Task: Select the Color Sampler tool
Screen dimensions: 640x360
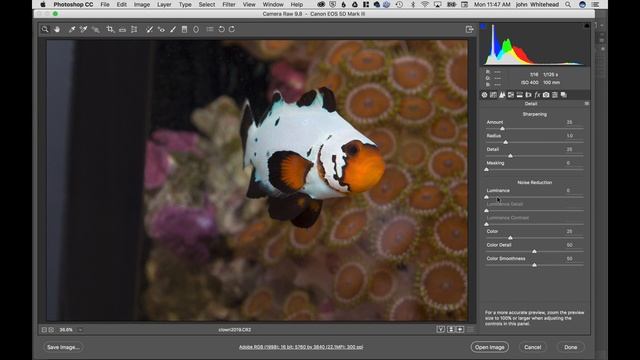Action: click(x=83, y=29)
